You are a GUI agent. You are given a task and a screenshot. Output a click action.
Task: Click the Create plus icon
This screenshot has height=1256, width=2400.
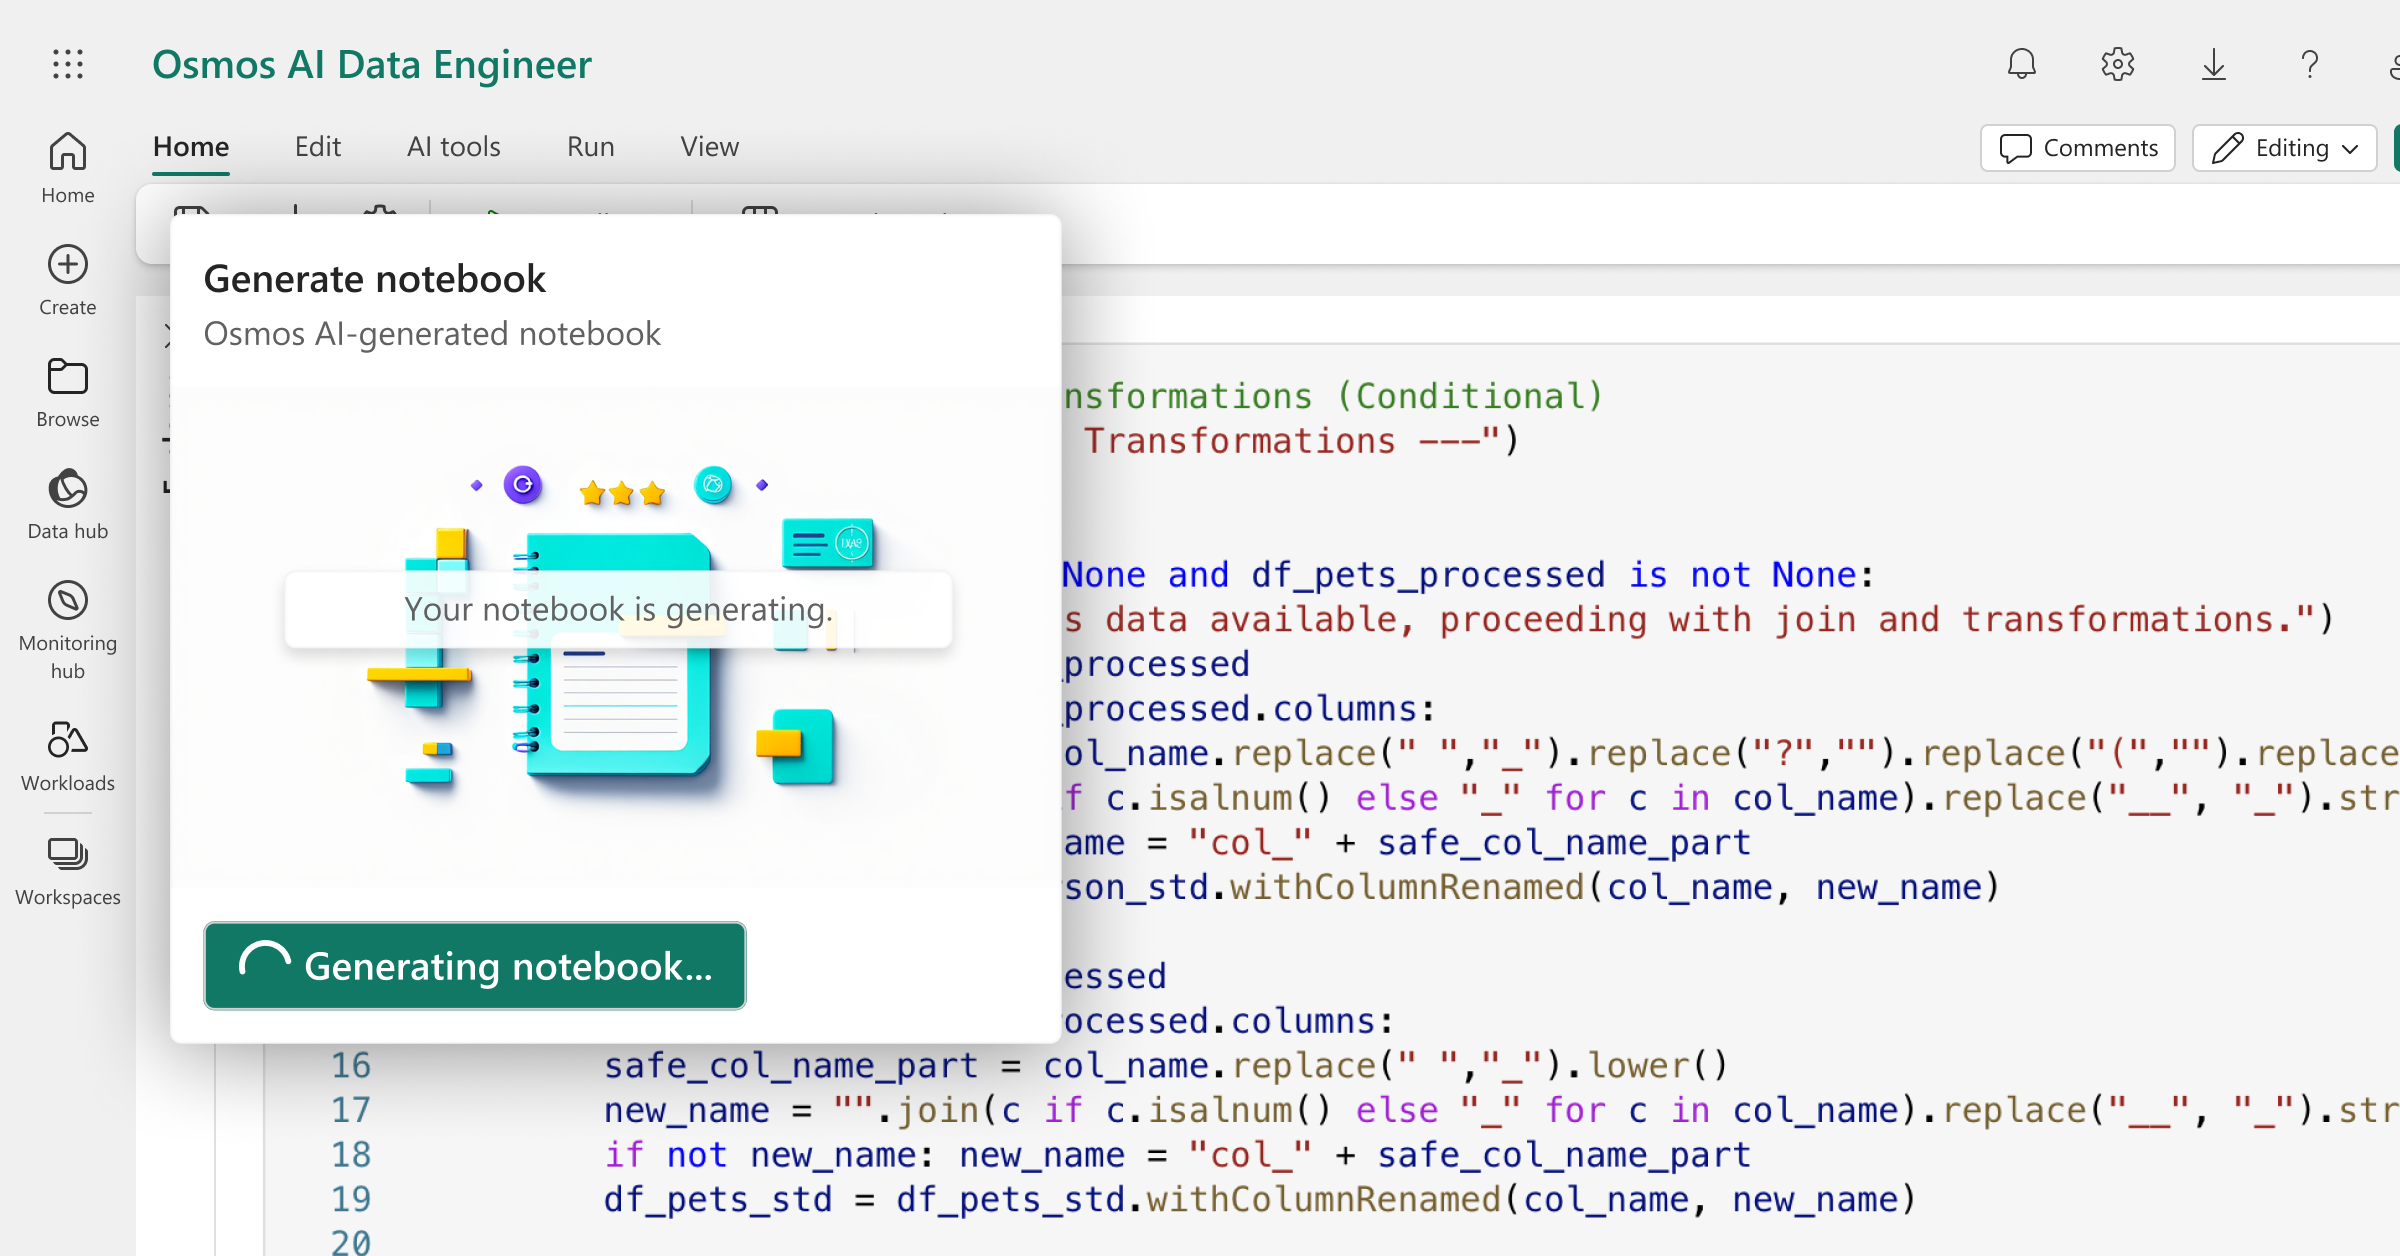[x=68, y=264]
